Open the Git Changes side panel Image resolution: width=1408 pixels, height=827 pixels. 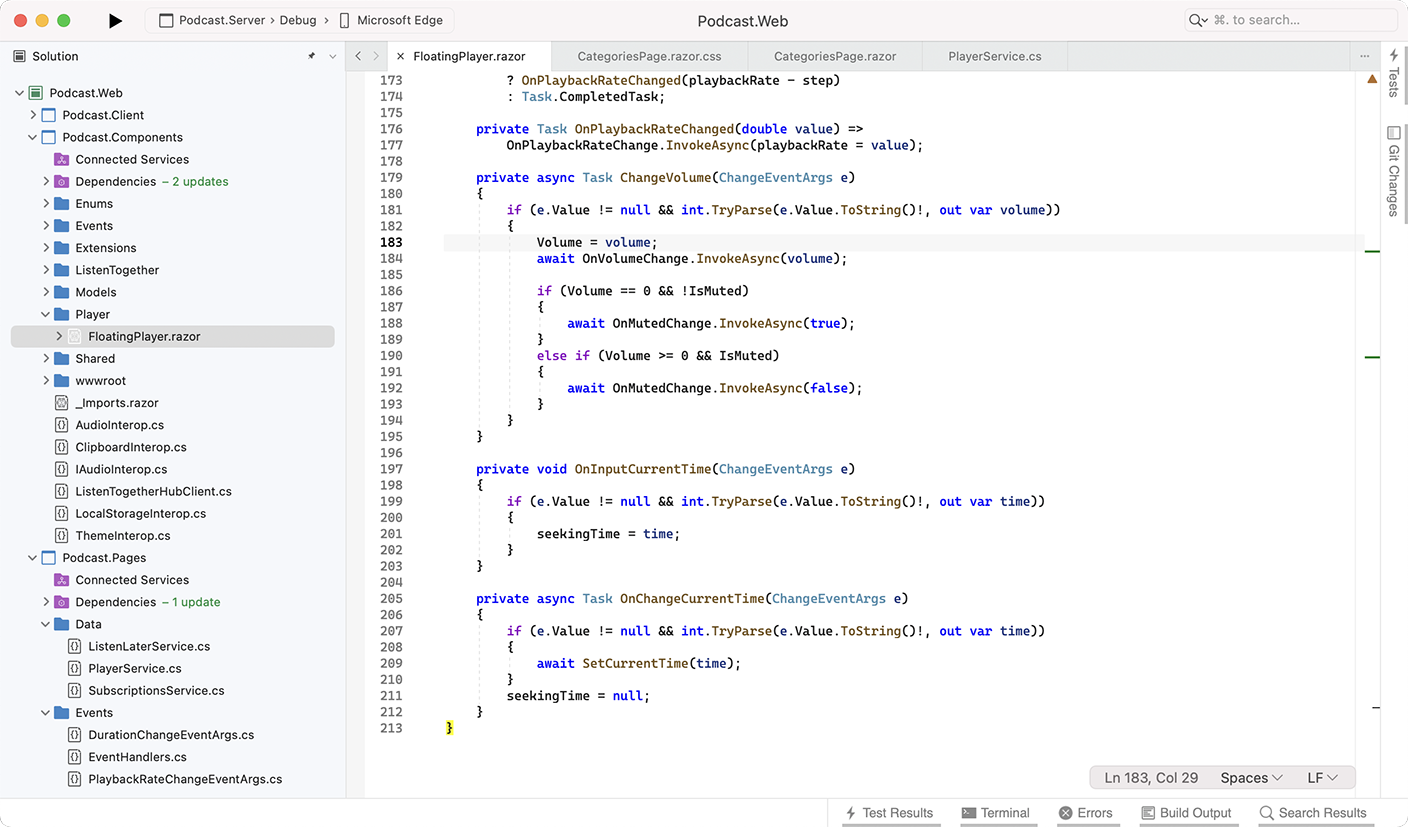pyautogui.click(x=1394, y=171)
